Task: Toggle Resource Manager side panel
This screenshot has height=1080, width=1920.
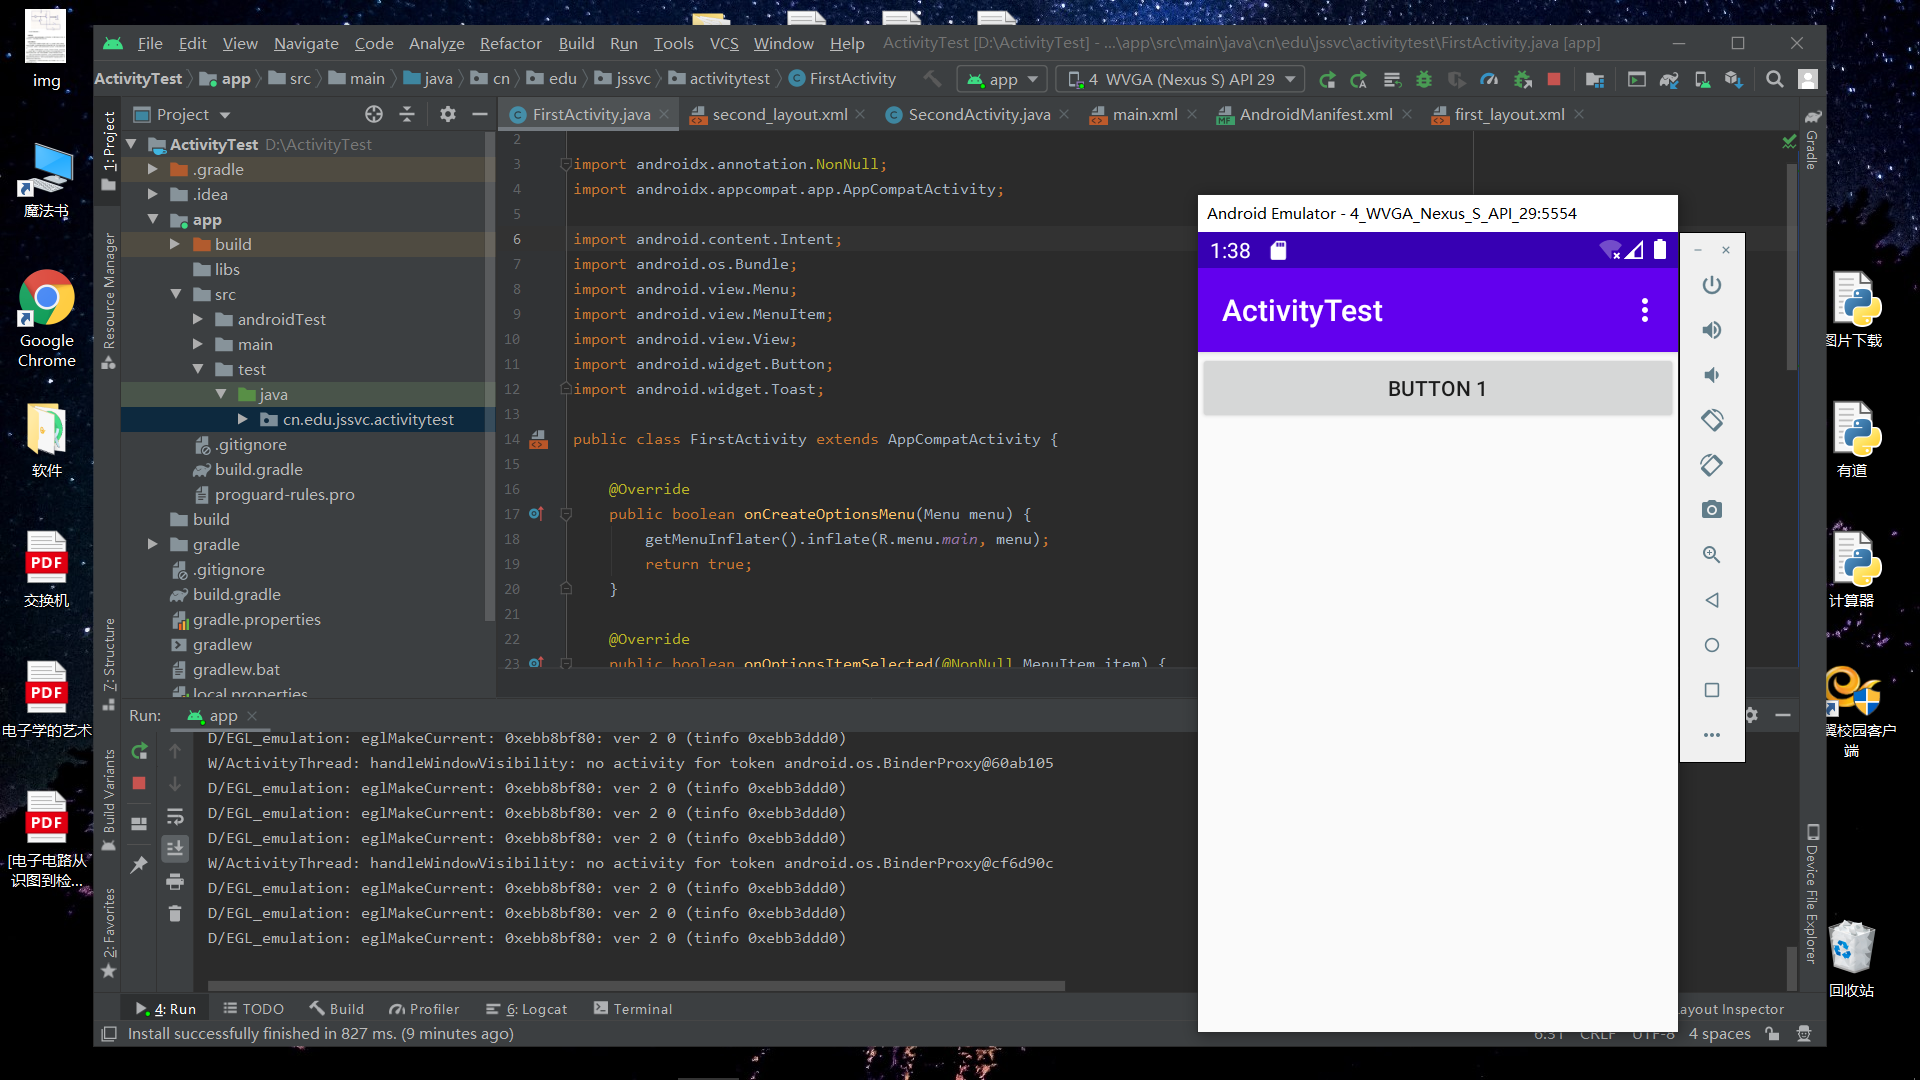Action: point(109,300)
